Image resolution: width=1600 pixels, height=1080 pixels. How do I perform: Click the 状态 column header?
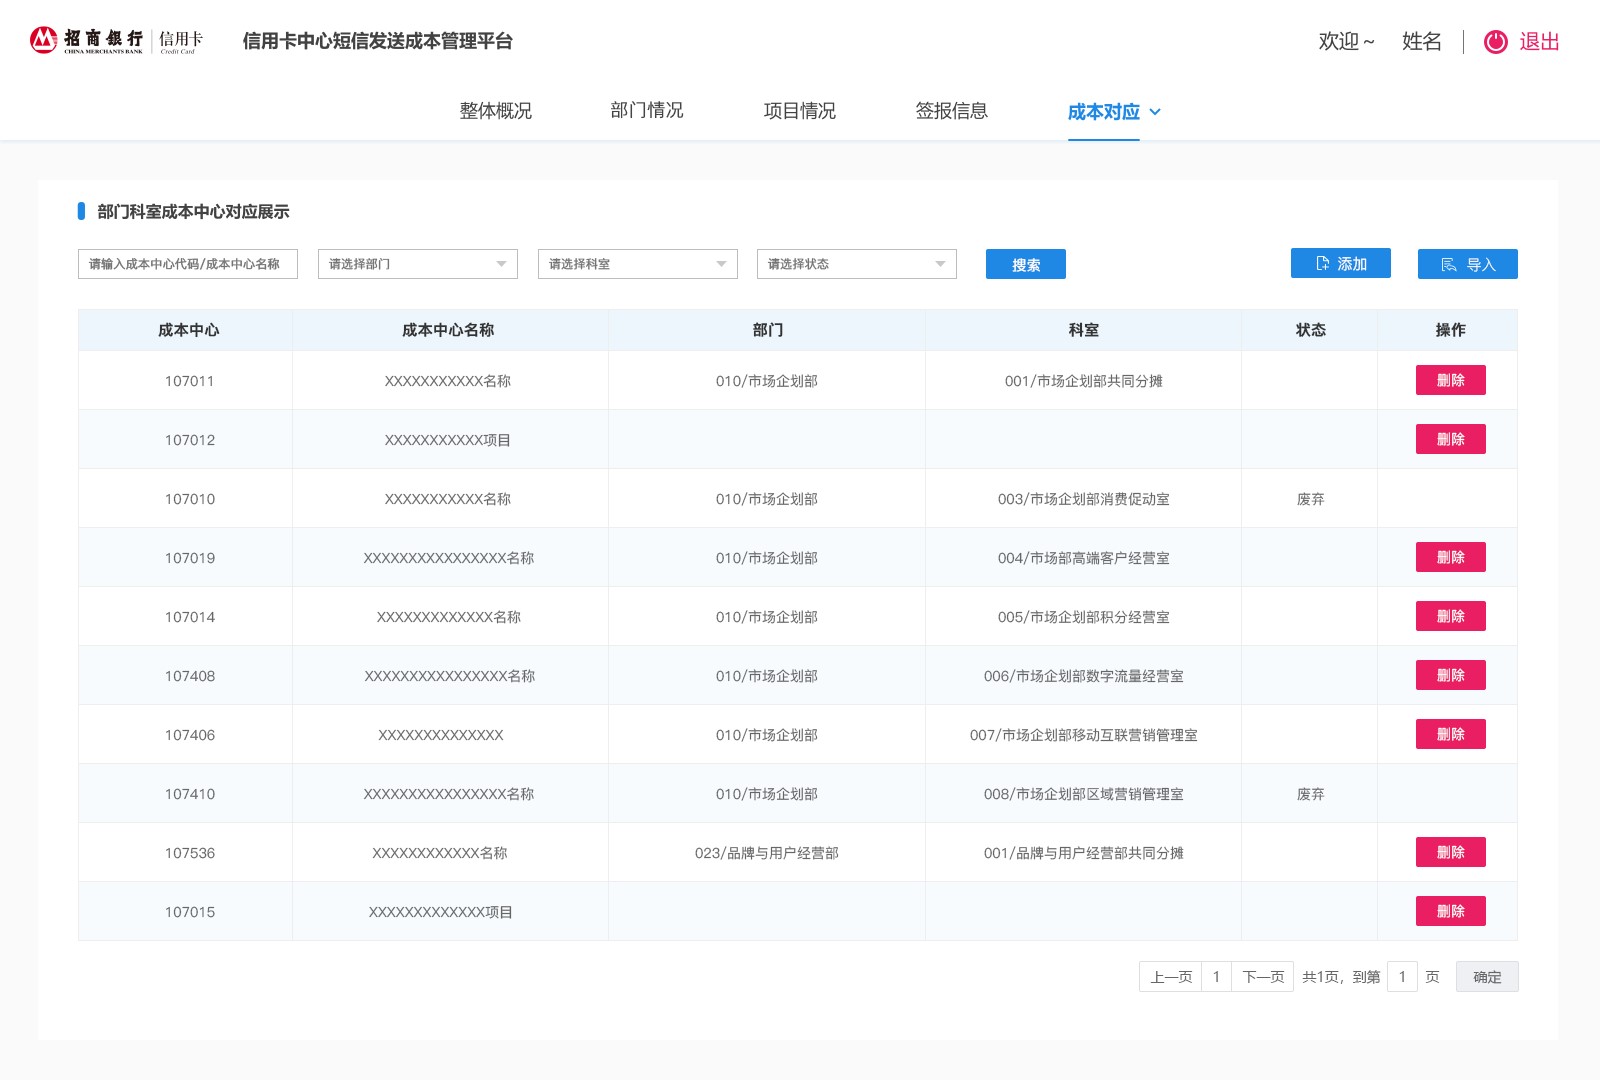pos(1311,330)
